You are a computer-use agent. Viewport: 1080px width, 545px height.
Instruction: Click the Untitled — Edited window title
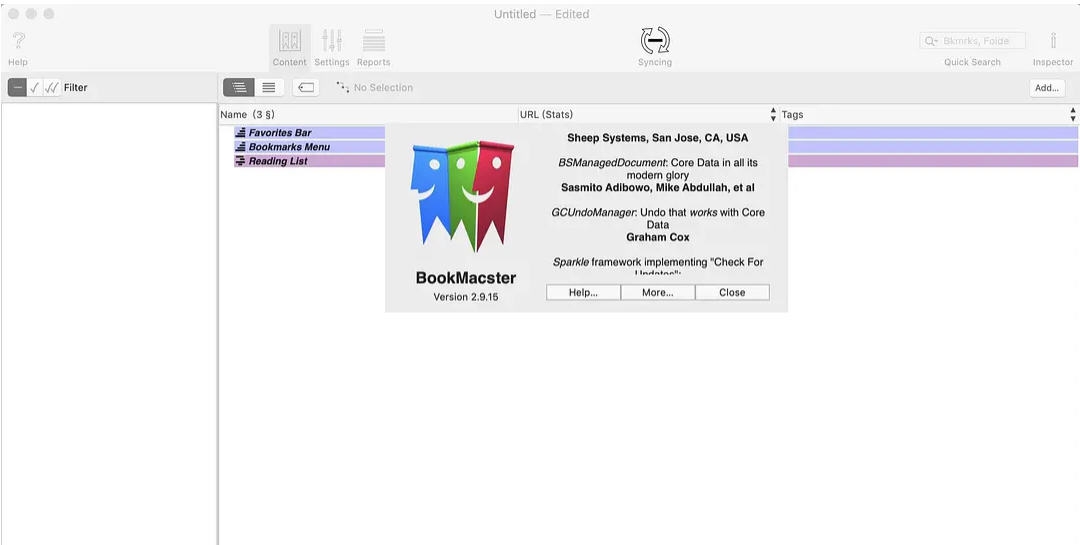click(x=541, y=14)
